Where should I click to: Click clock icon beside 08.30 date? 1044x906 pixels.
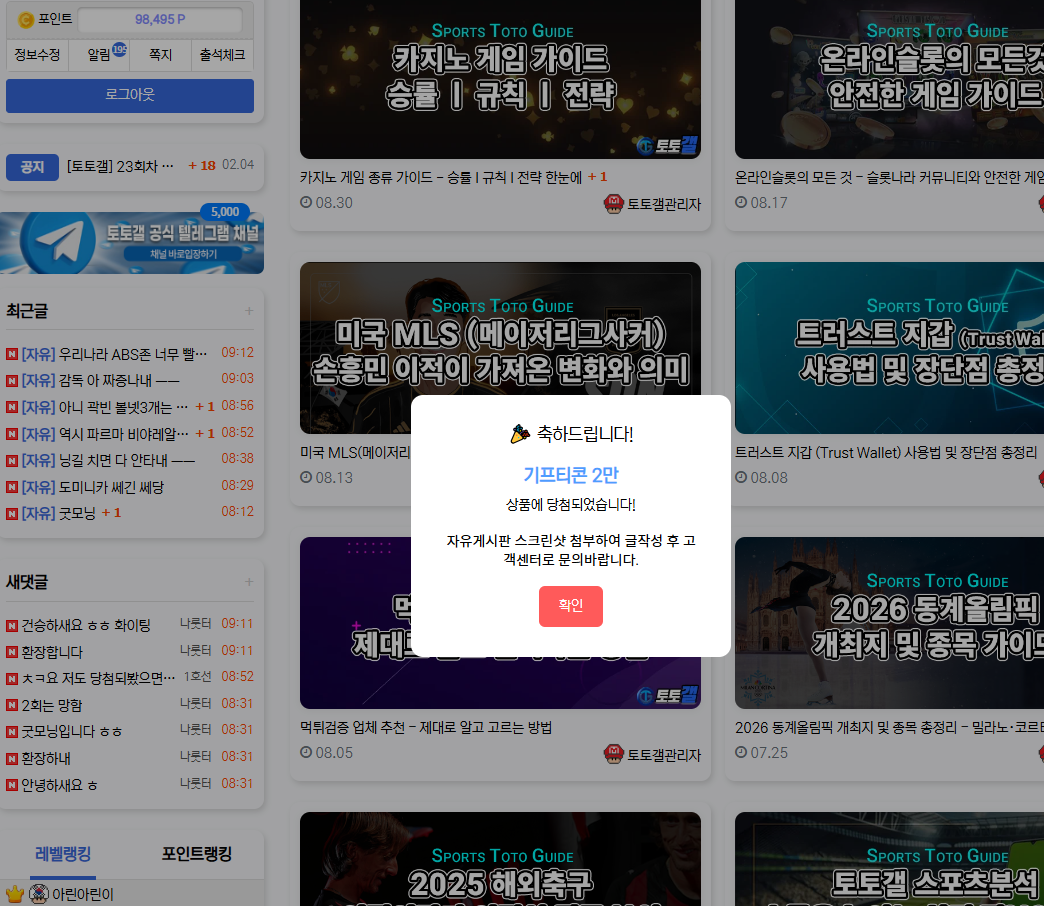(306, 202)
